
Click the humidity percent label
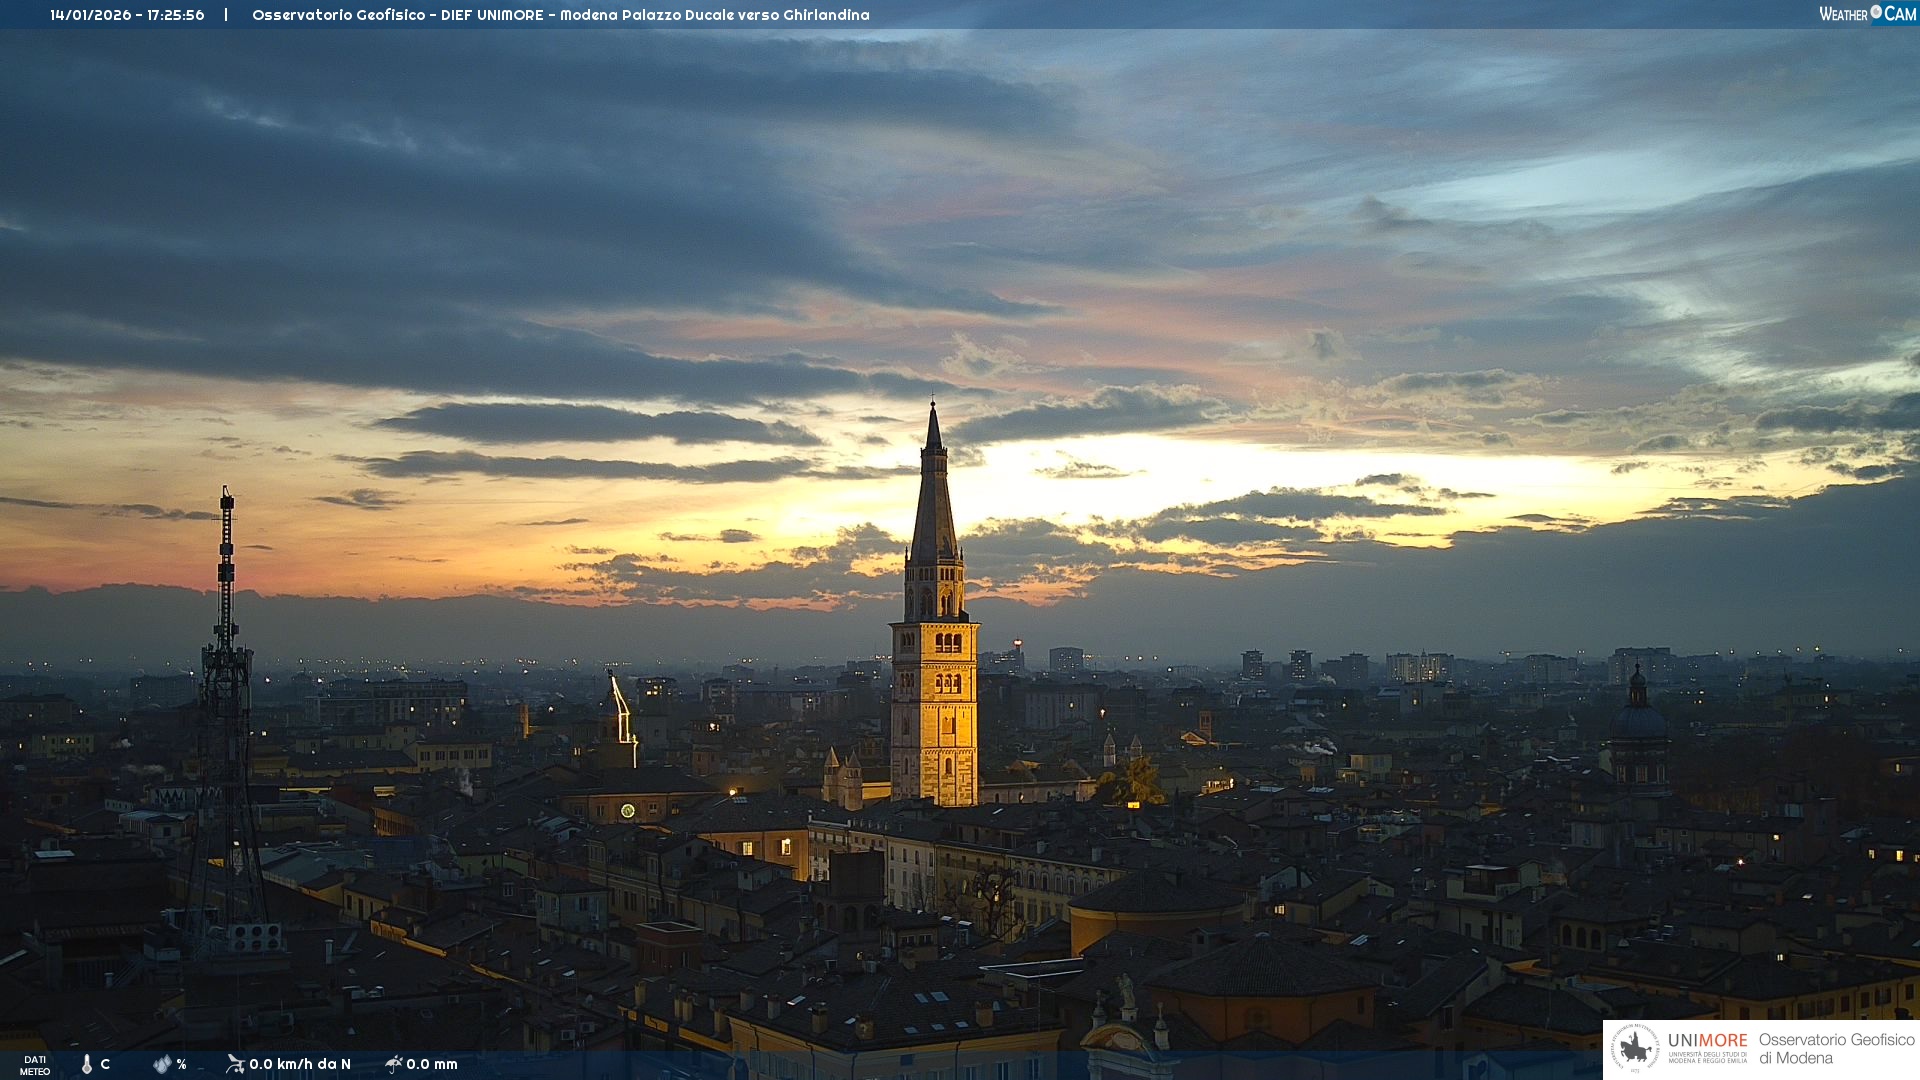coord(181,1064)
